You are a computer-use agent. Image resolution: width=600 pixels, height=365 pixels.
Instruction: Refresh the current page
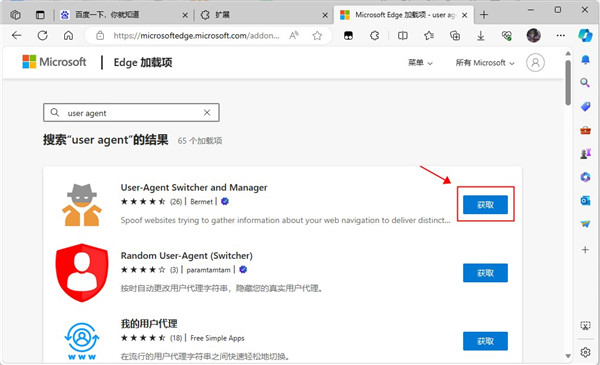coord(42,36)
